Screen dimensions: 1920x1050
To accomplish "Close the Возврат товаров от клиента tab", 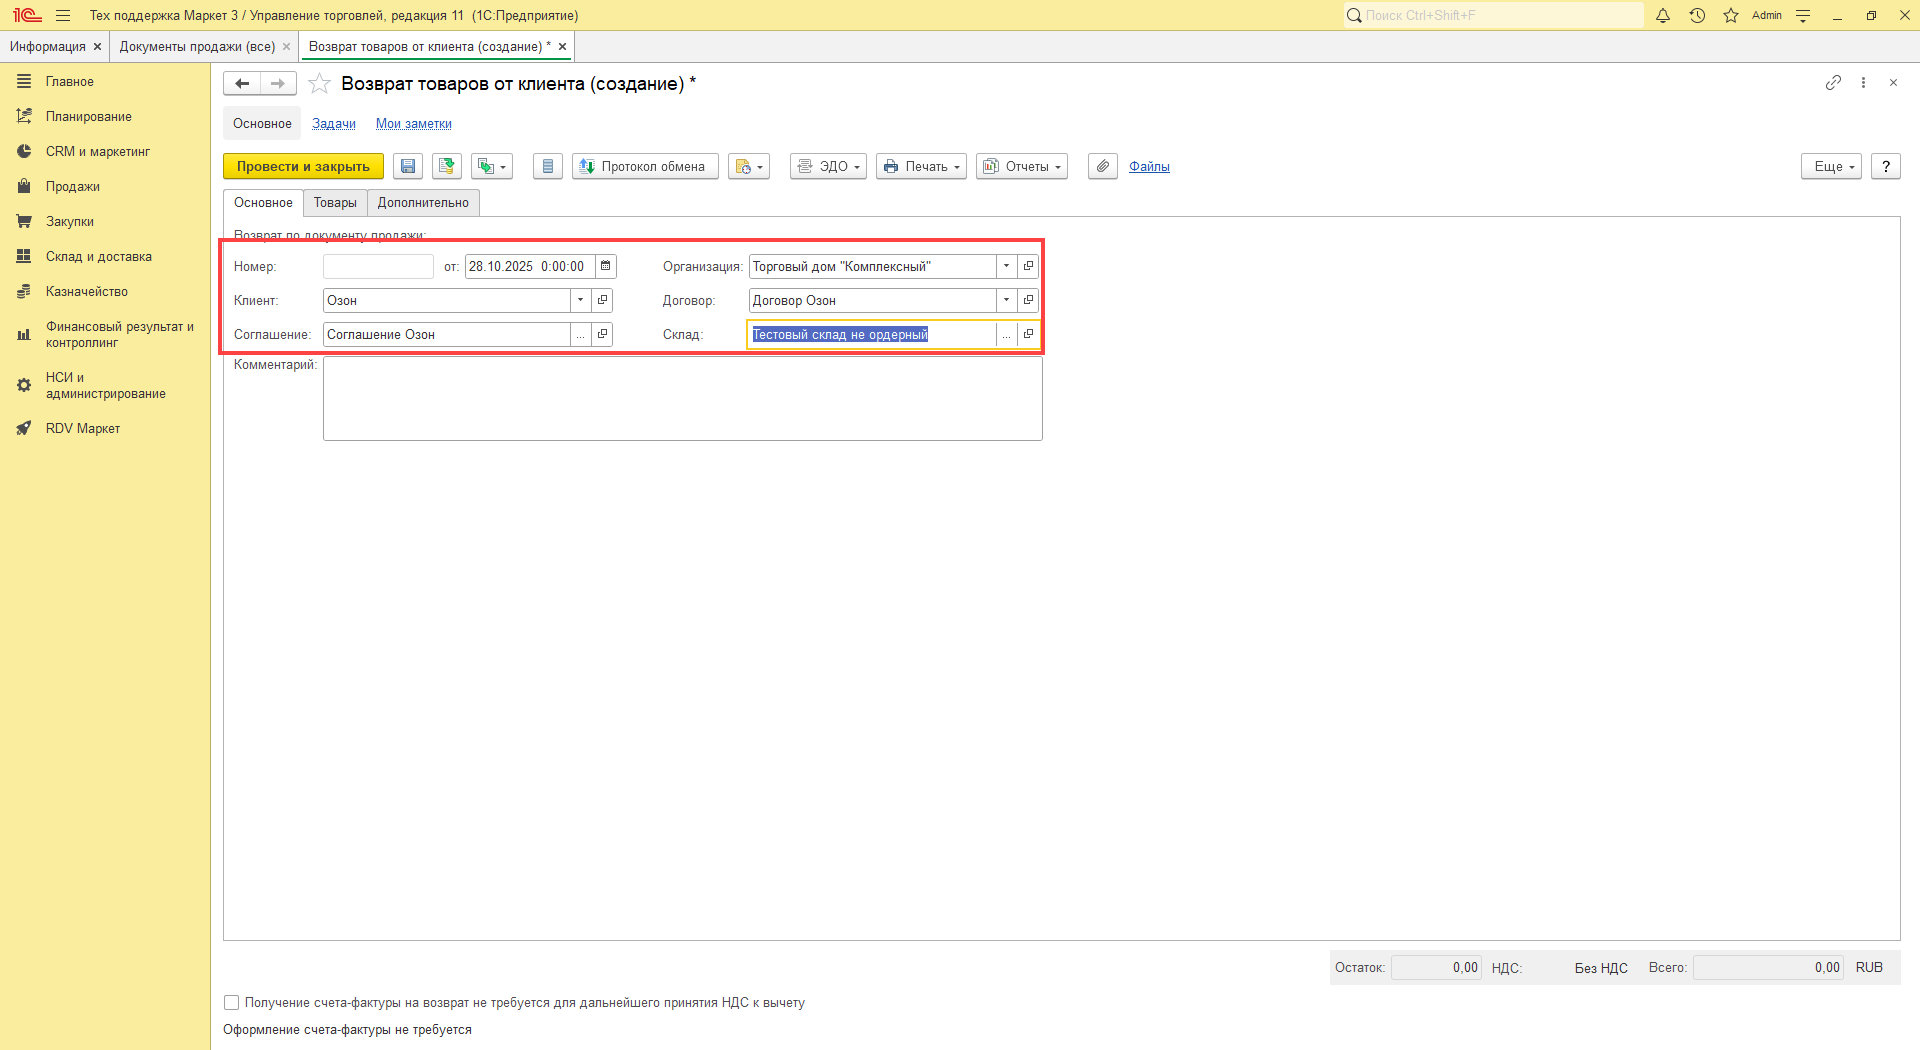I will (562, 47).
